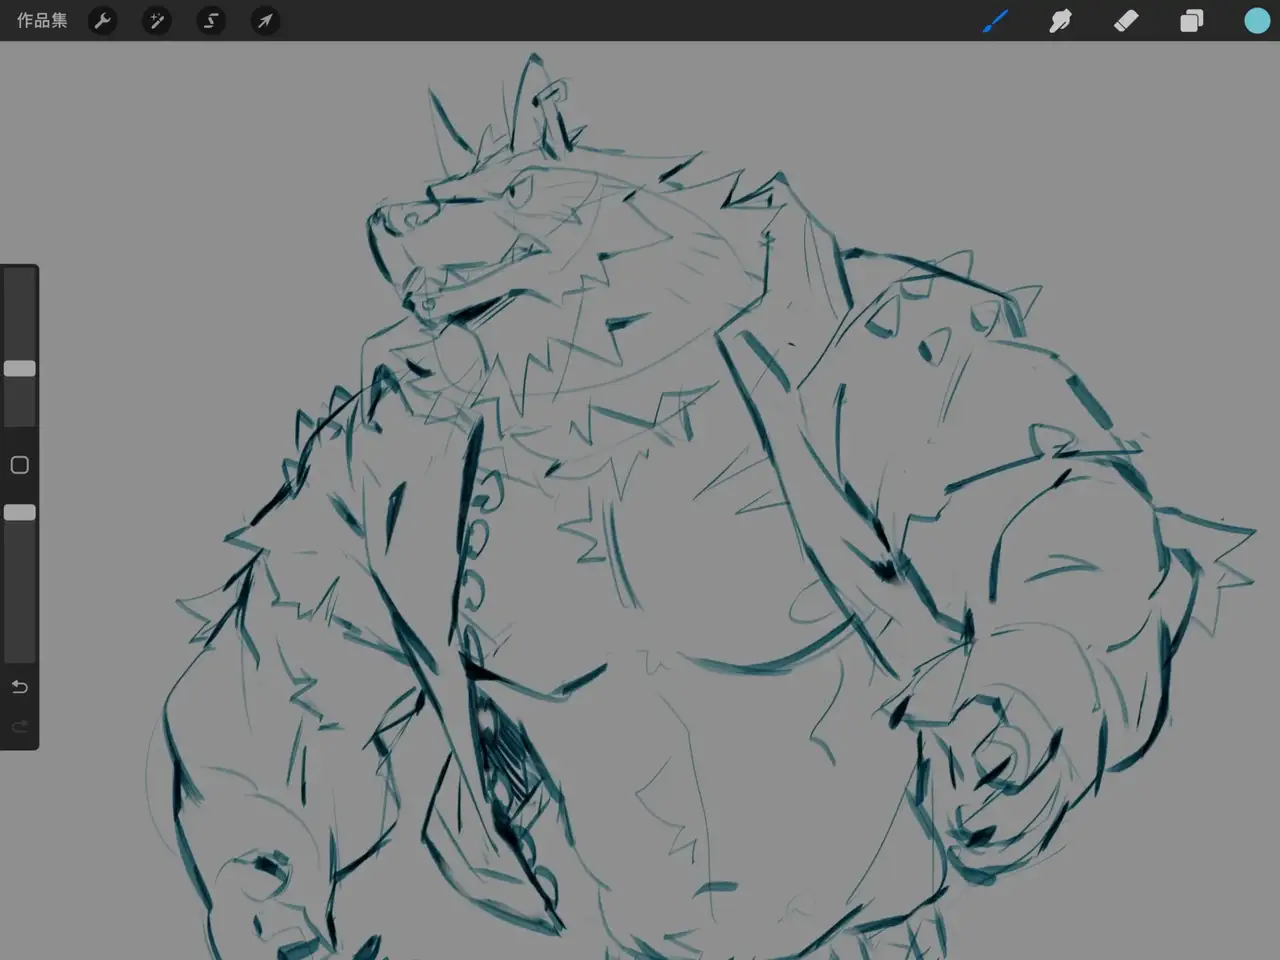Select the Brush paint tool

coord(994,20)
